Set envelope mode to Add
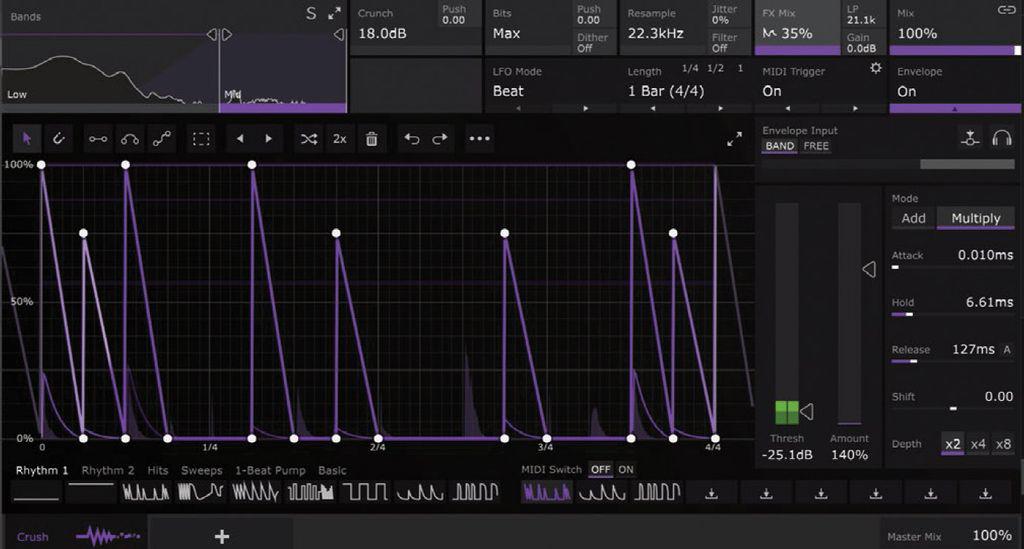This screenshot has width=1024, height=549. (913, 218)
